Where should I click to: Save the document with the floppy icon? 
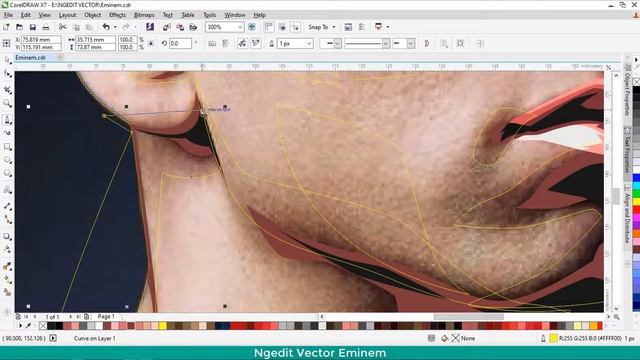pos(33,27)
